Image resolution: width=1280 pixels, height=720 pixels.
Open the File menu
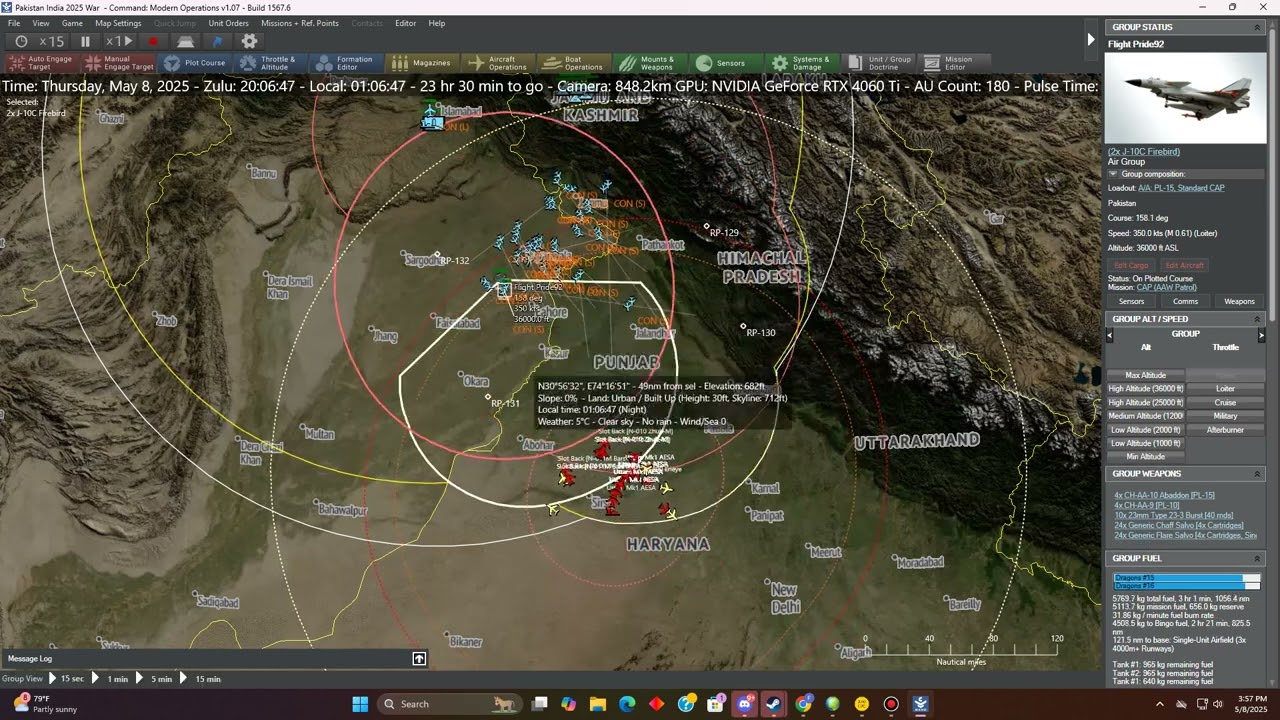14,23
